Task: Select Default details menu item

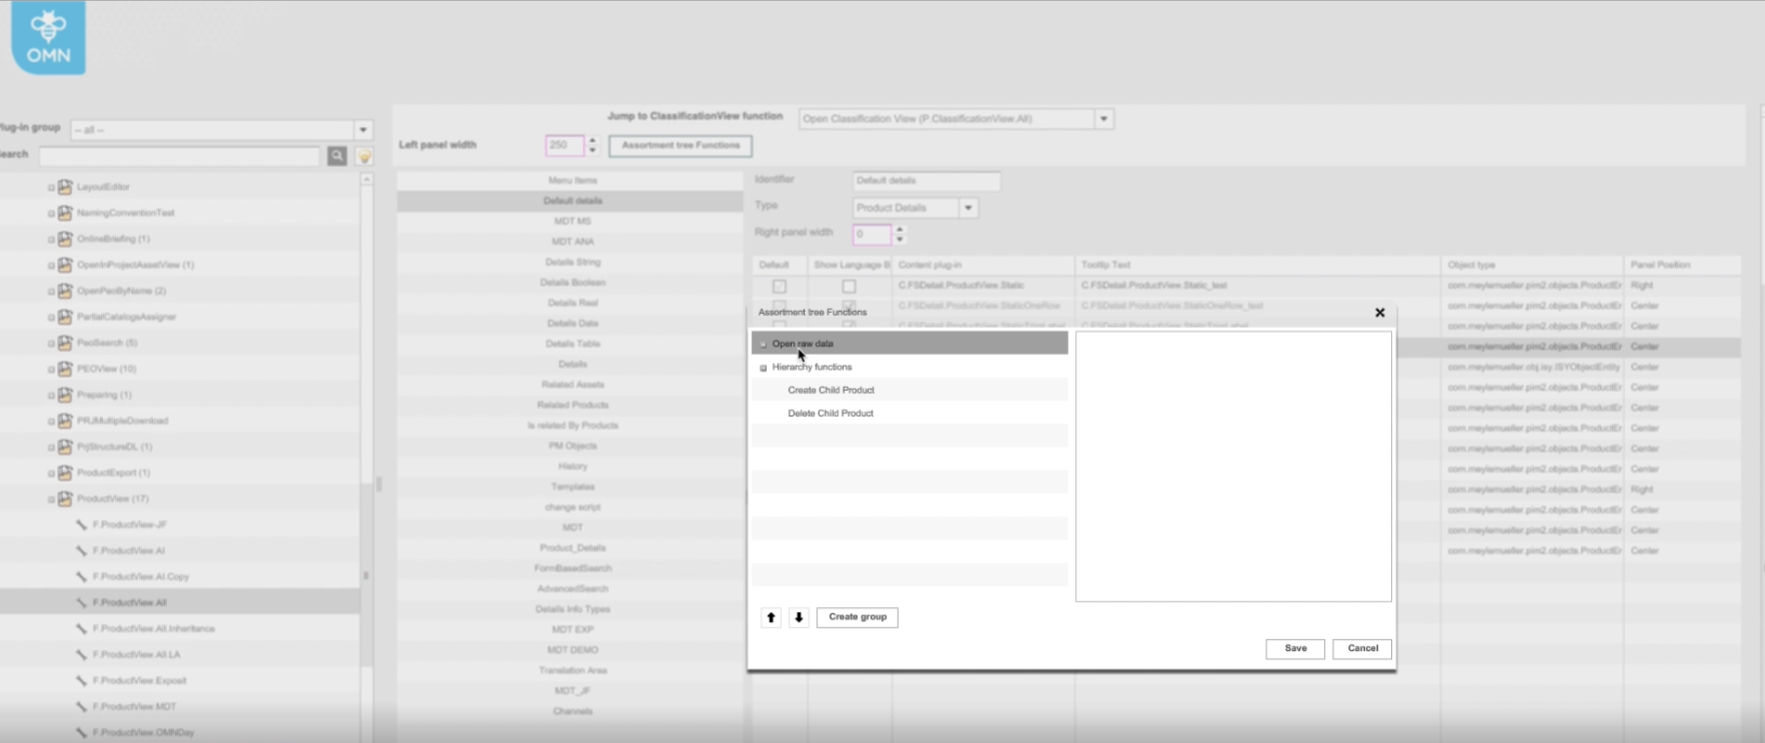Action: click(572, 201)
